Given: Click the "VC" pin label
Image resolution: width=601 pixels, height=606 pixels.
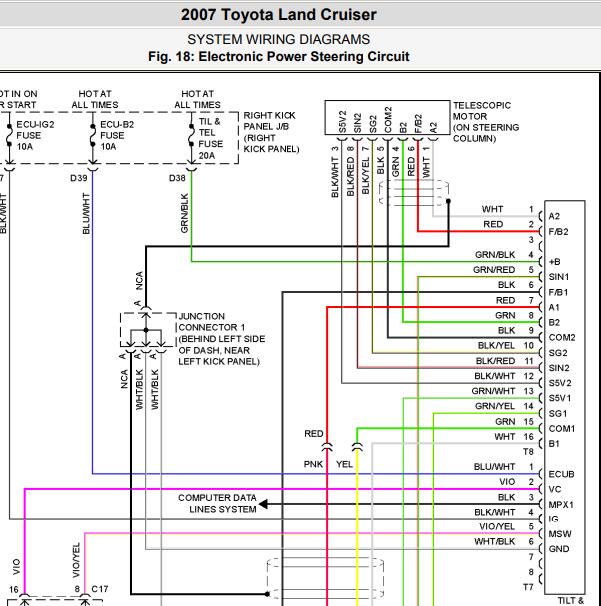Looking at the screenshot, I should 555,490.
